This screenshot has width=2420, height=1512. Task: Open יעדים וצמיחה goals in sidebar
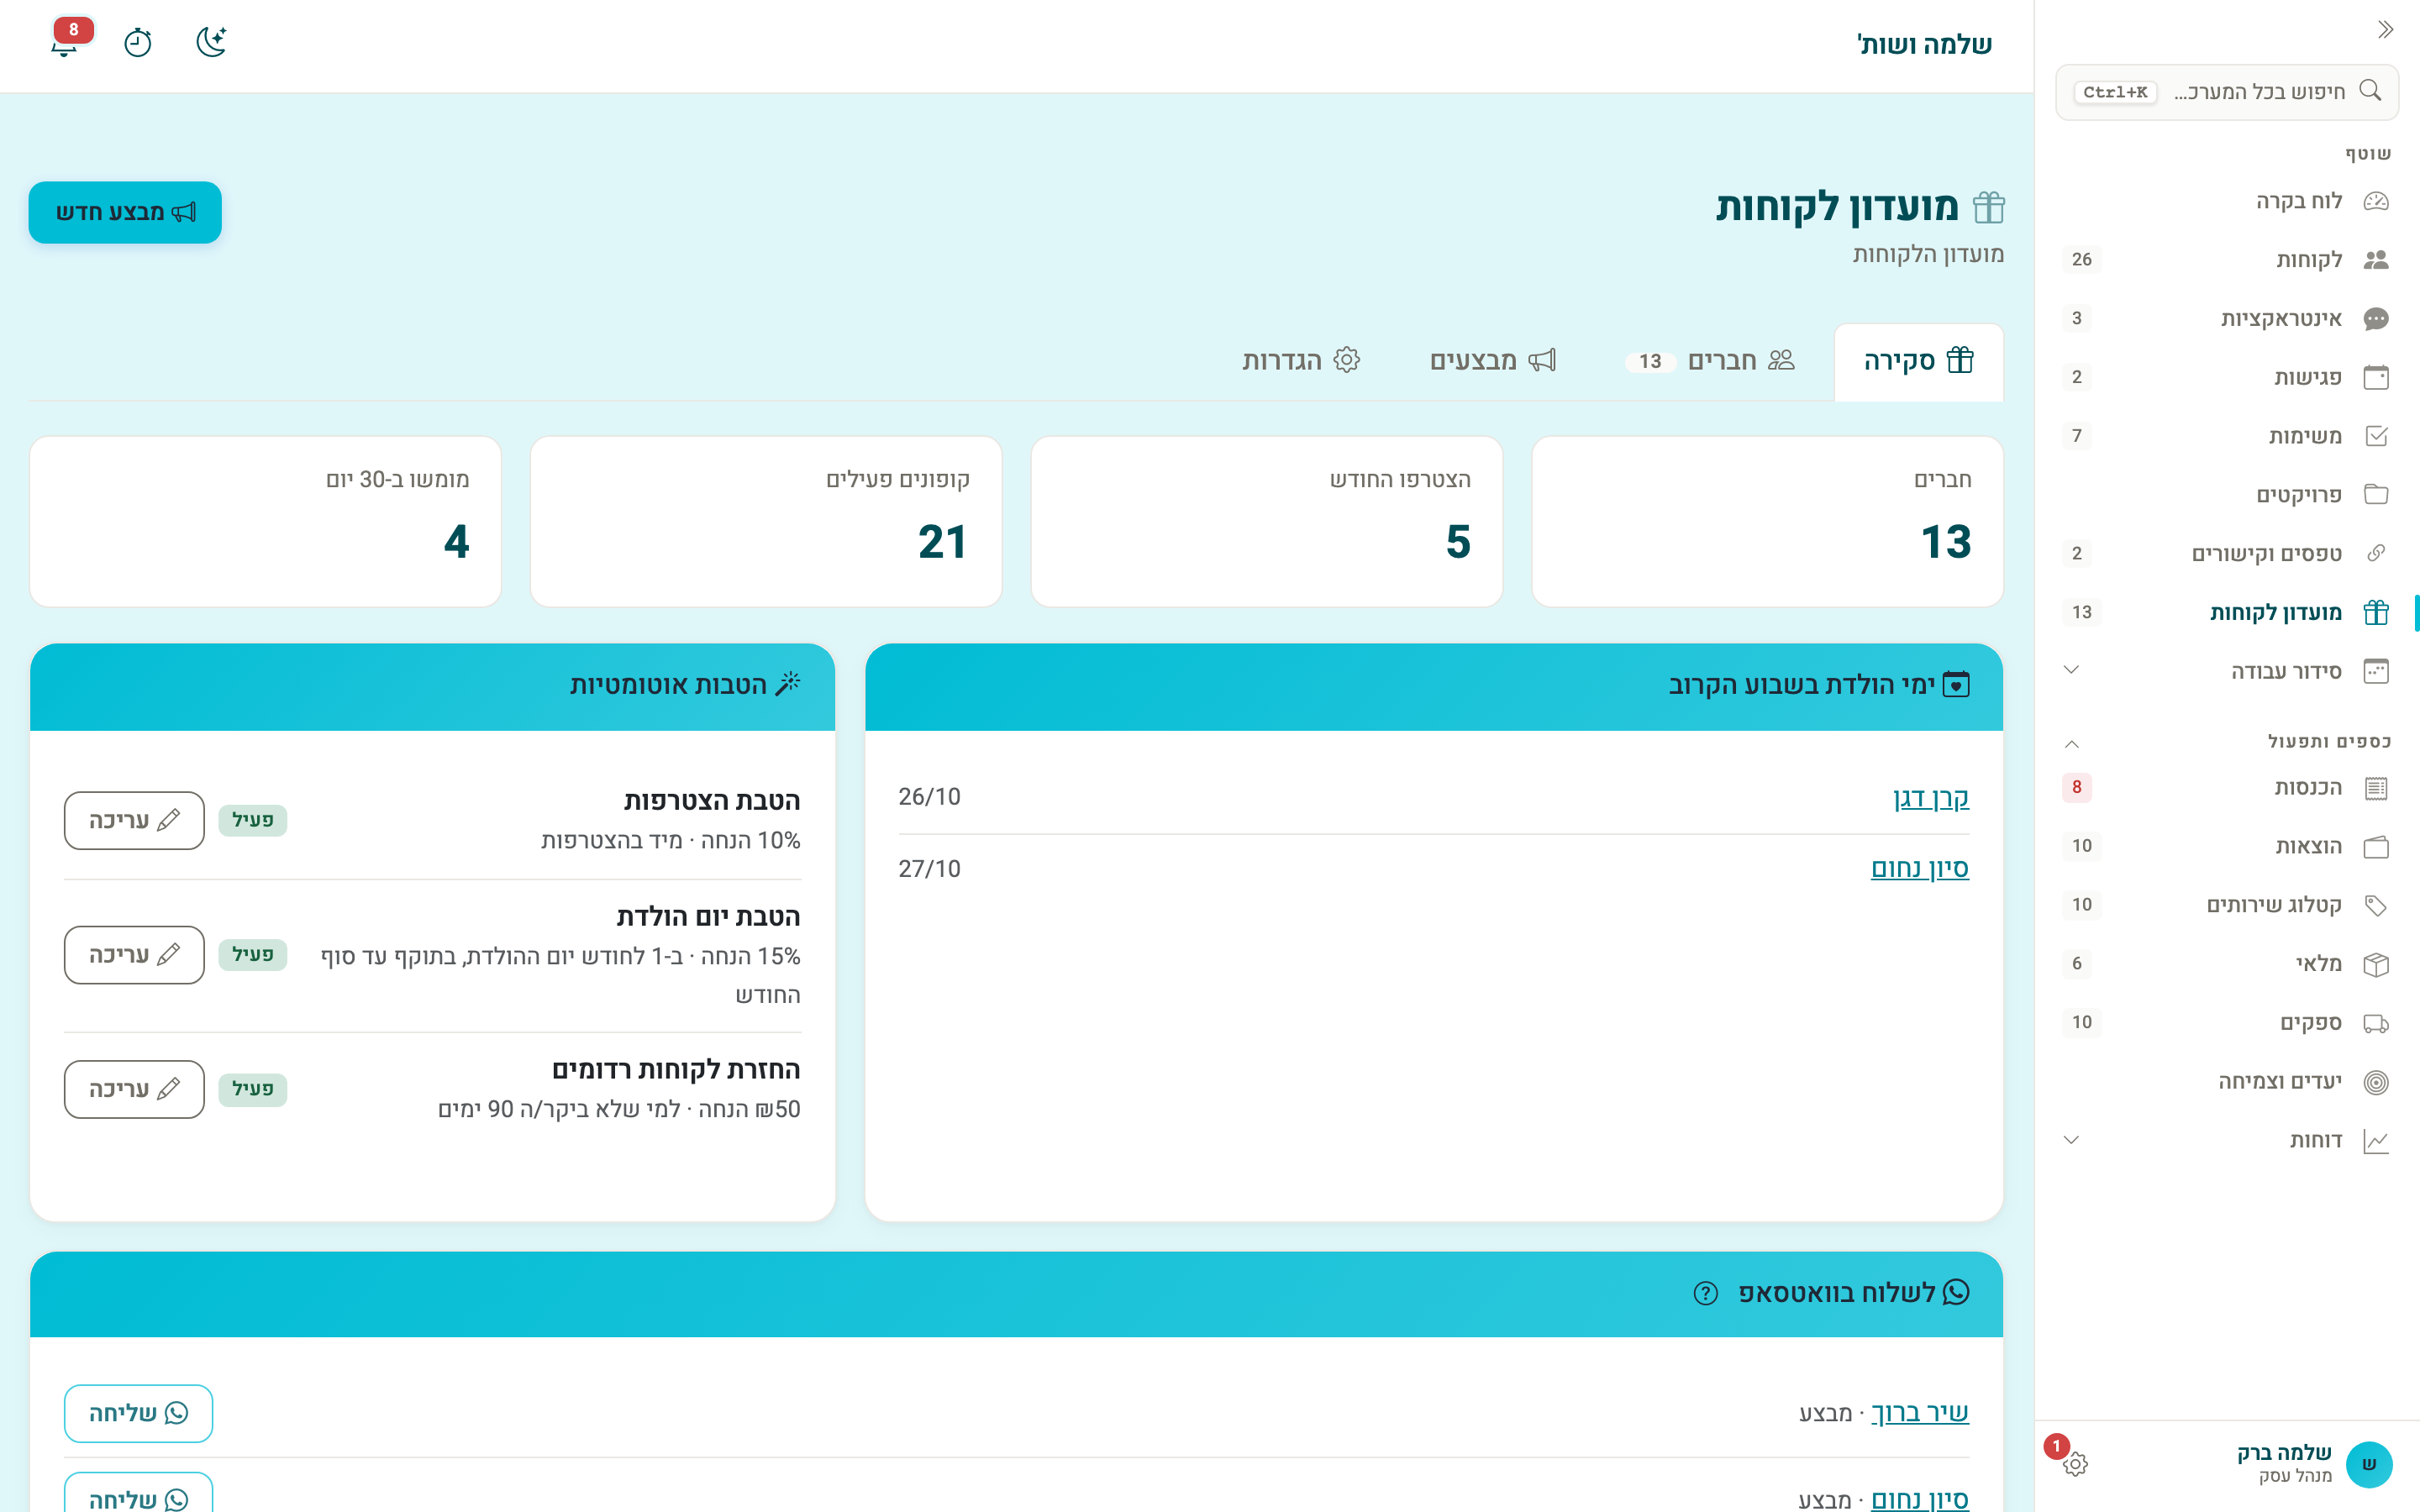coord(2227,1082)
